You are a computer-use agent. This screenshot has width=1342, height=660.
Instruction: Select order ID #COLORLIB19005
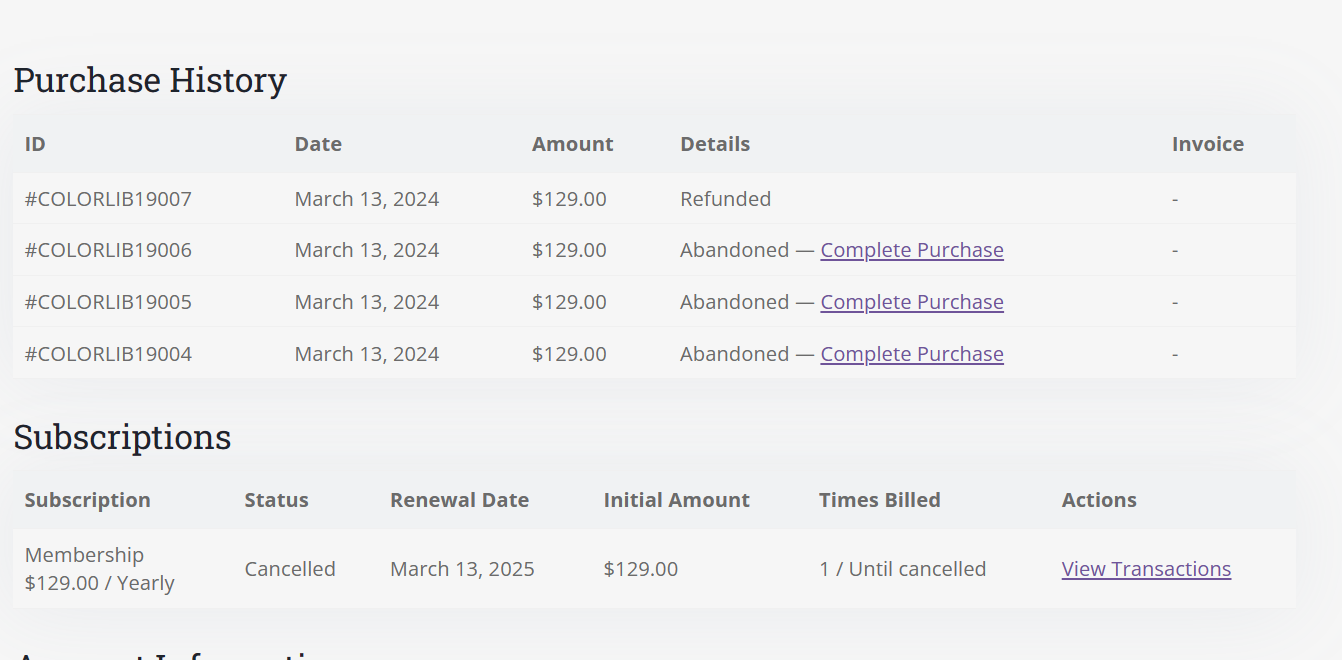(x=108, y=302)
